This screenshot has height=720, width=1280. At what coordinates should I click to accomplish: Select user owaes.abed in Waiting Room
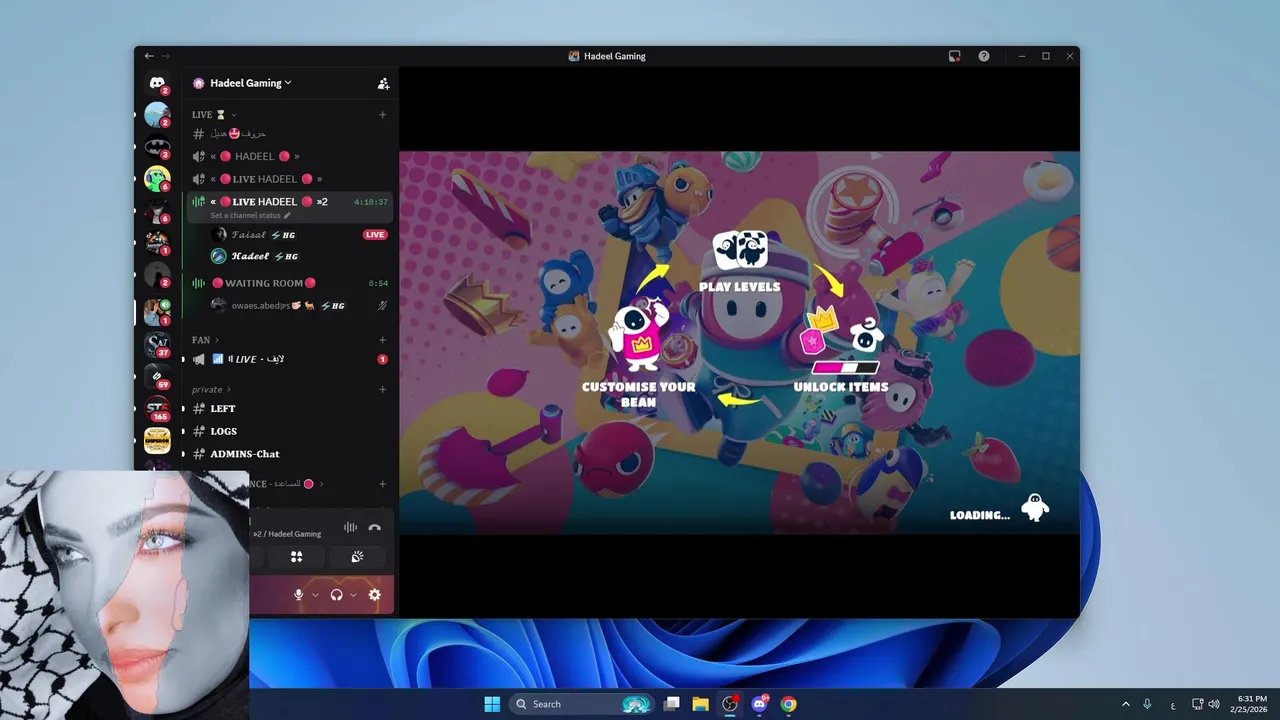pyautogui.click(x=298, y=305)
